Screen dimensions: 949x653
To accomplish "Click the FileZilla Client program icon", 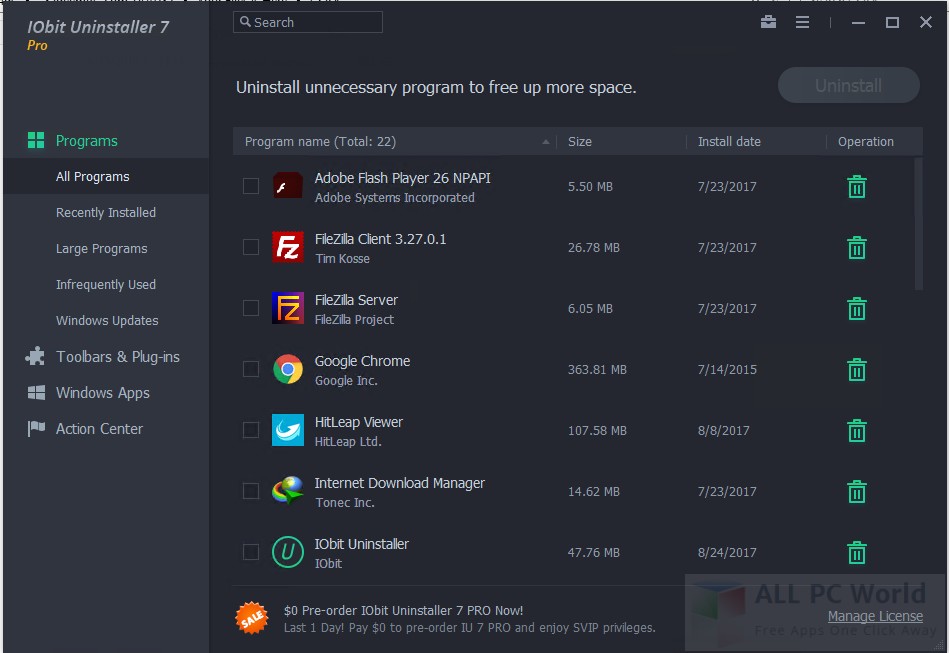I will tap(287, 247).
